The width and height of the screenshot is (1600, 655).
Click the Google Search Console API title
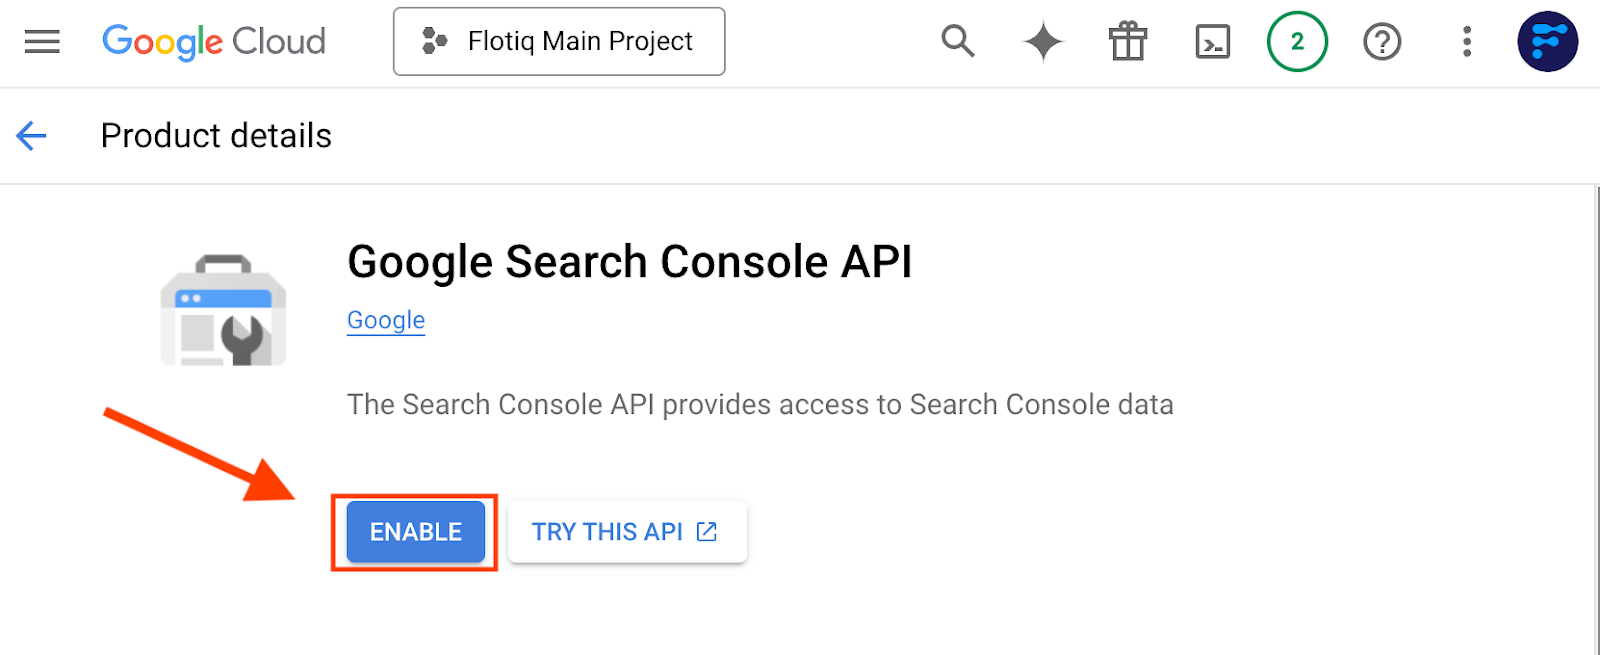tap(630, 262)
